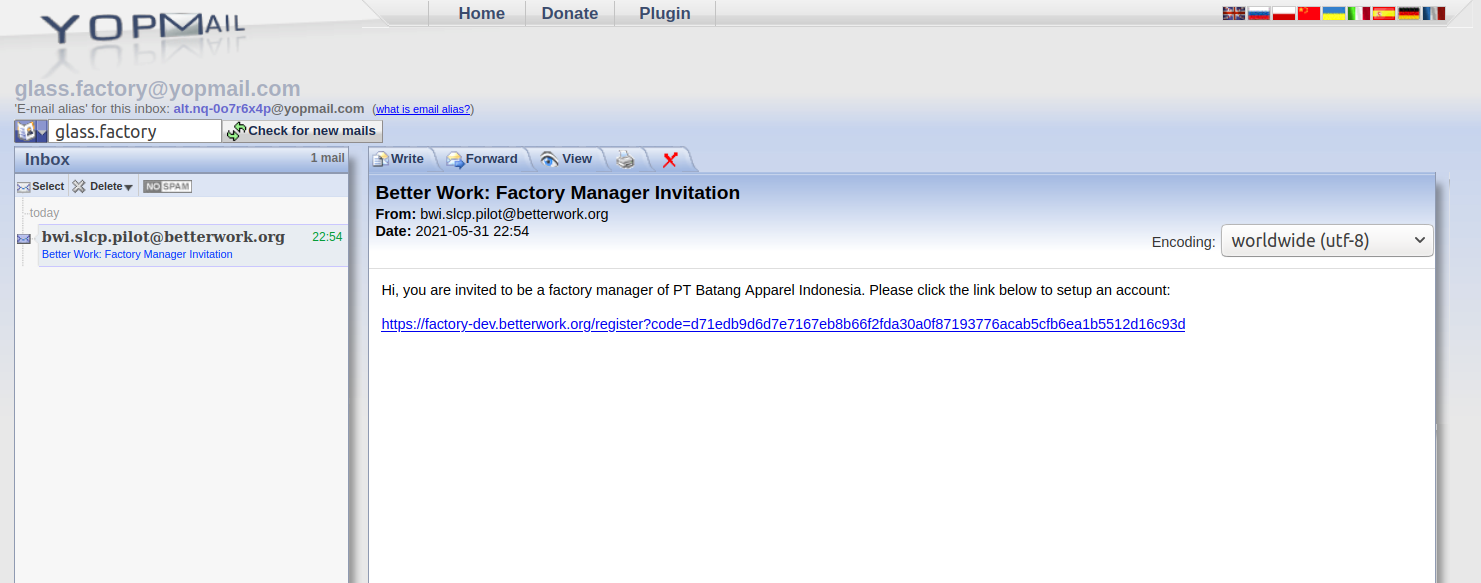This screenshot has height=583, width=1481.
Task: Switch language with the Polish flag
Action: click(x=1284, y=13)
